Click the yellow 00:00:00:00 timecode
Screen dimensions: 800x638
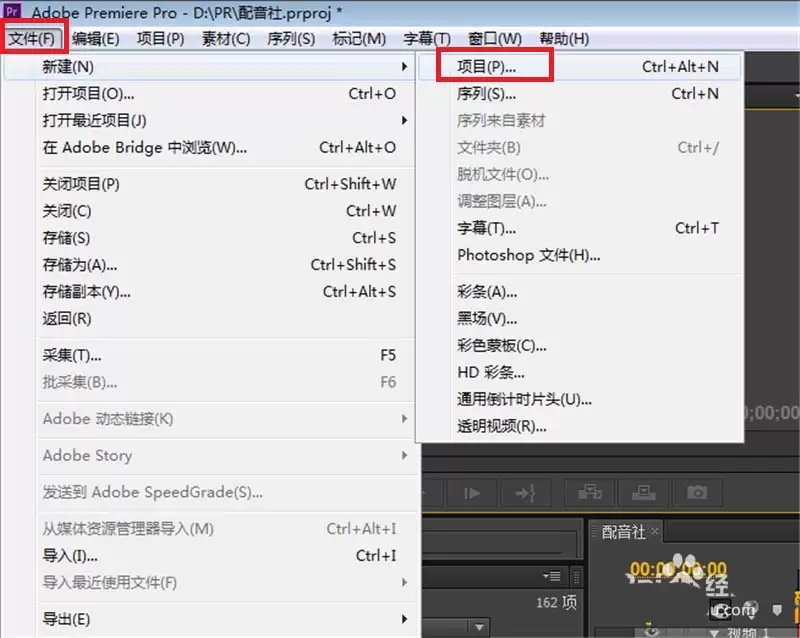[678, 569]
